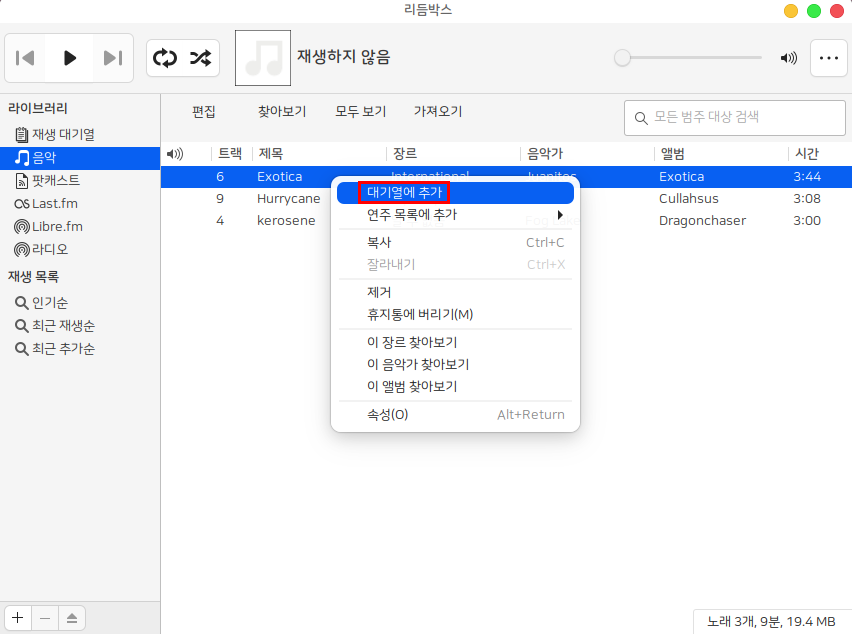Open the Radio source in sidebar
The image size is (852, 634).
pyautogui.click(x=50, y=249)
